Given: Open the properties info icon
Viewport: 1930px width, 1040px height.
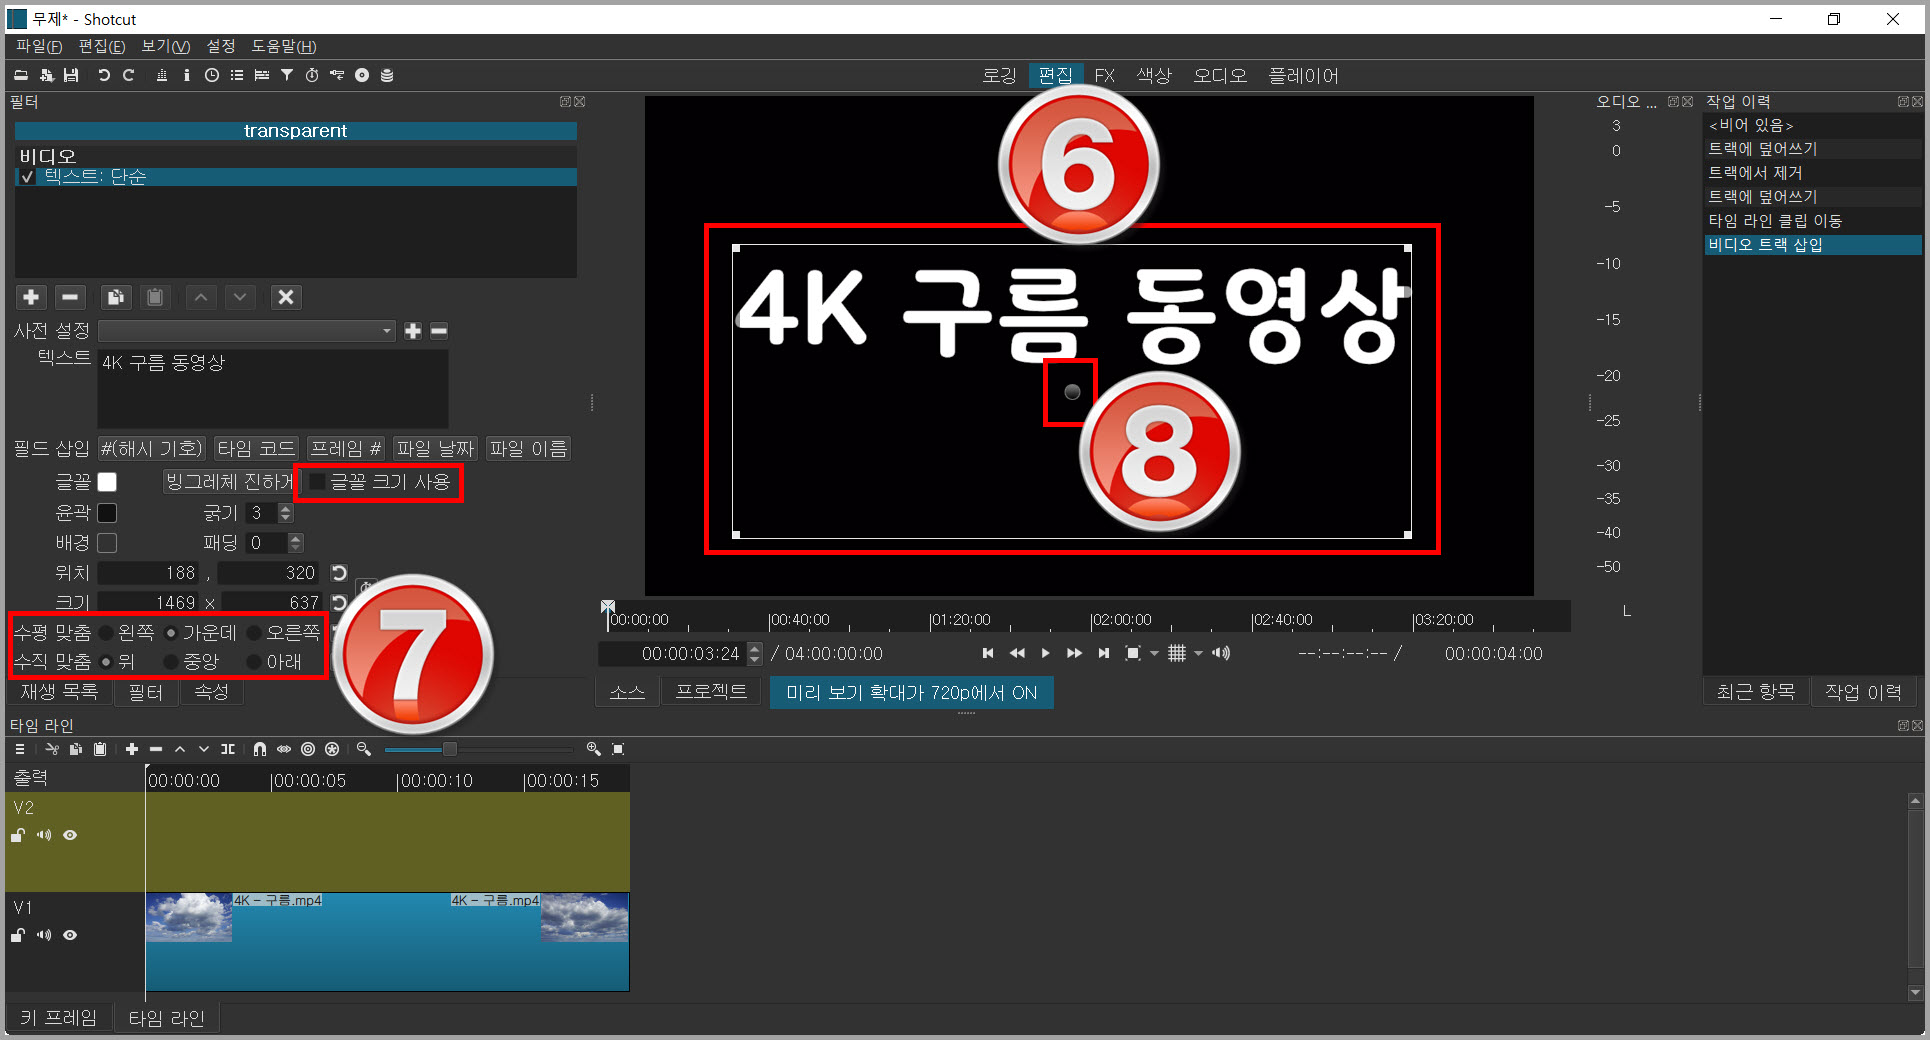Looking at the screenshot, I should (187, 75).
